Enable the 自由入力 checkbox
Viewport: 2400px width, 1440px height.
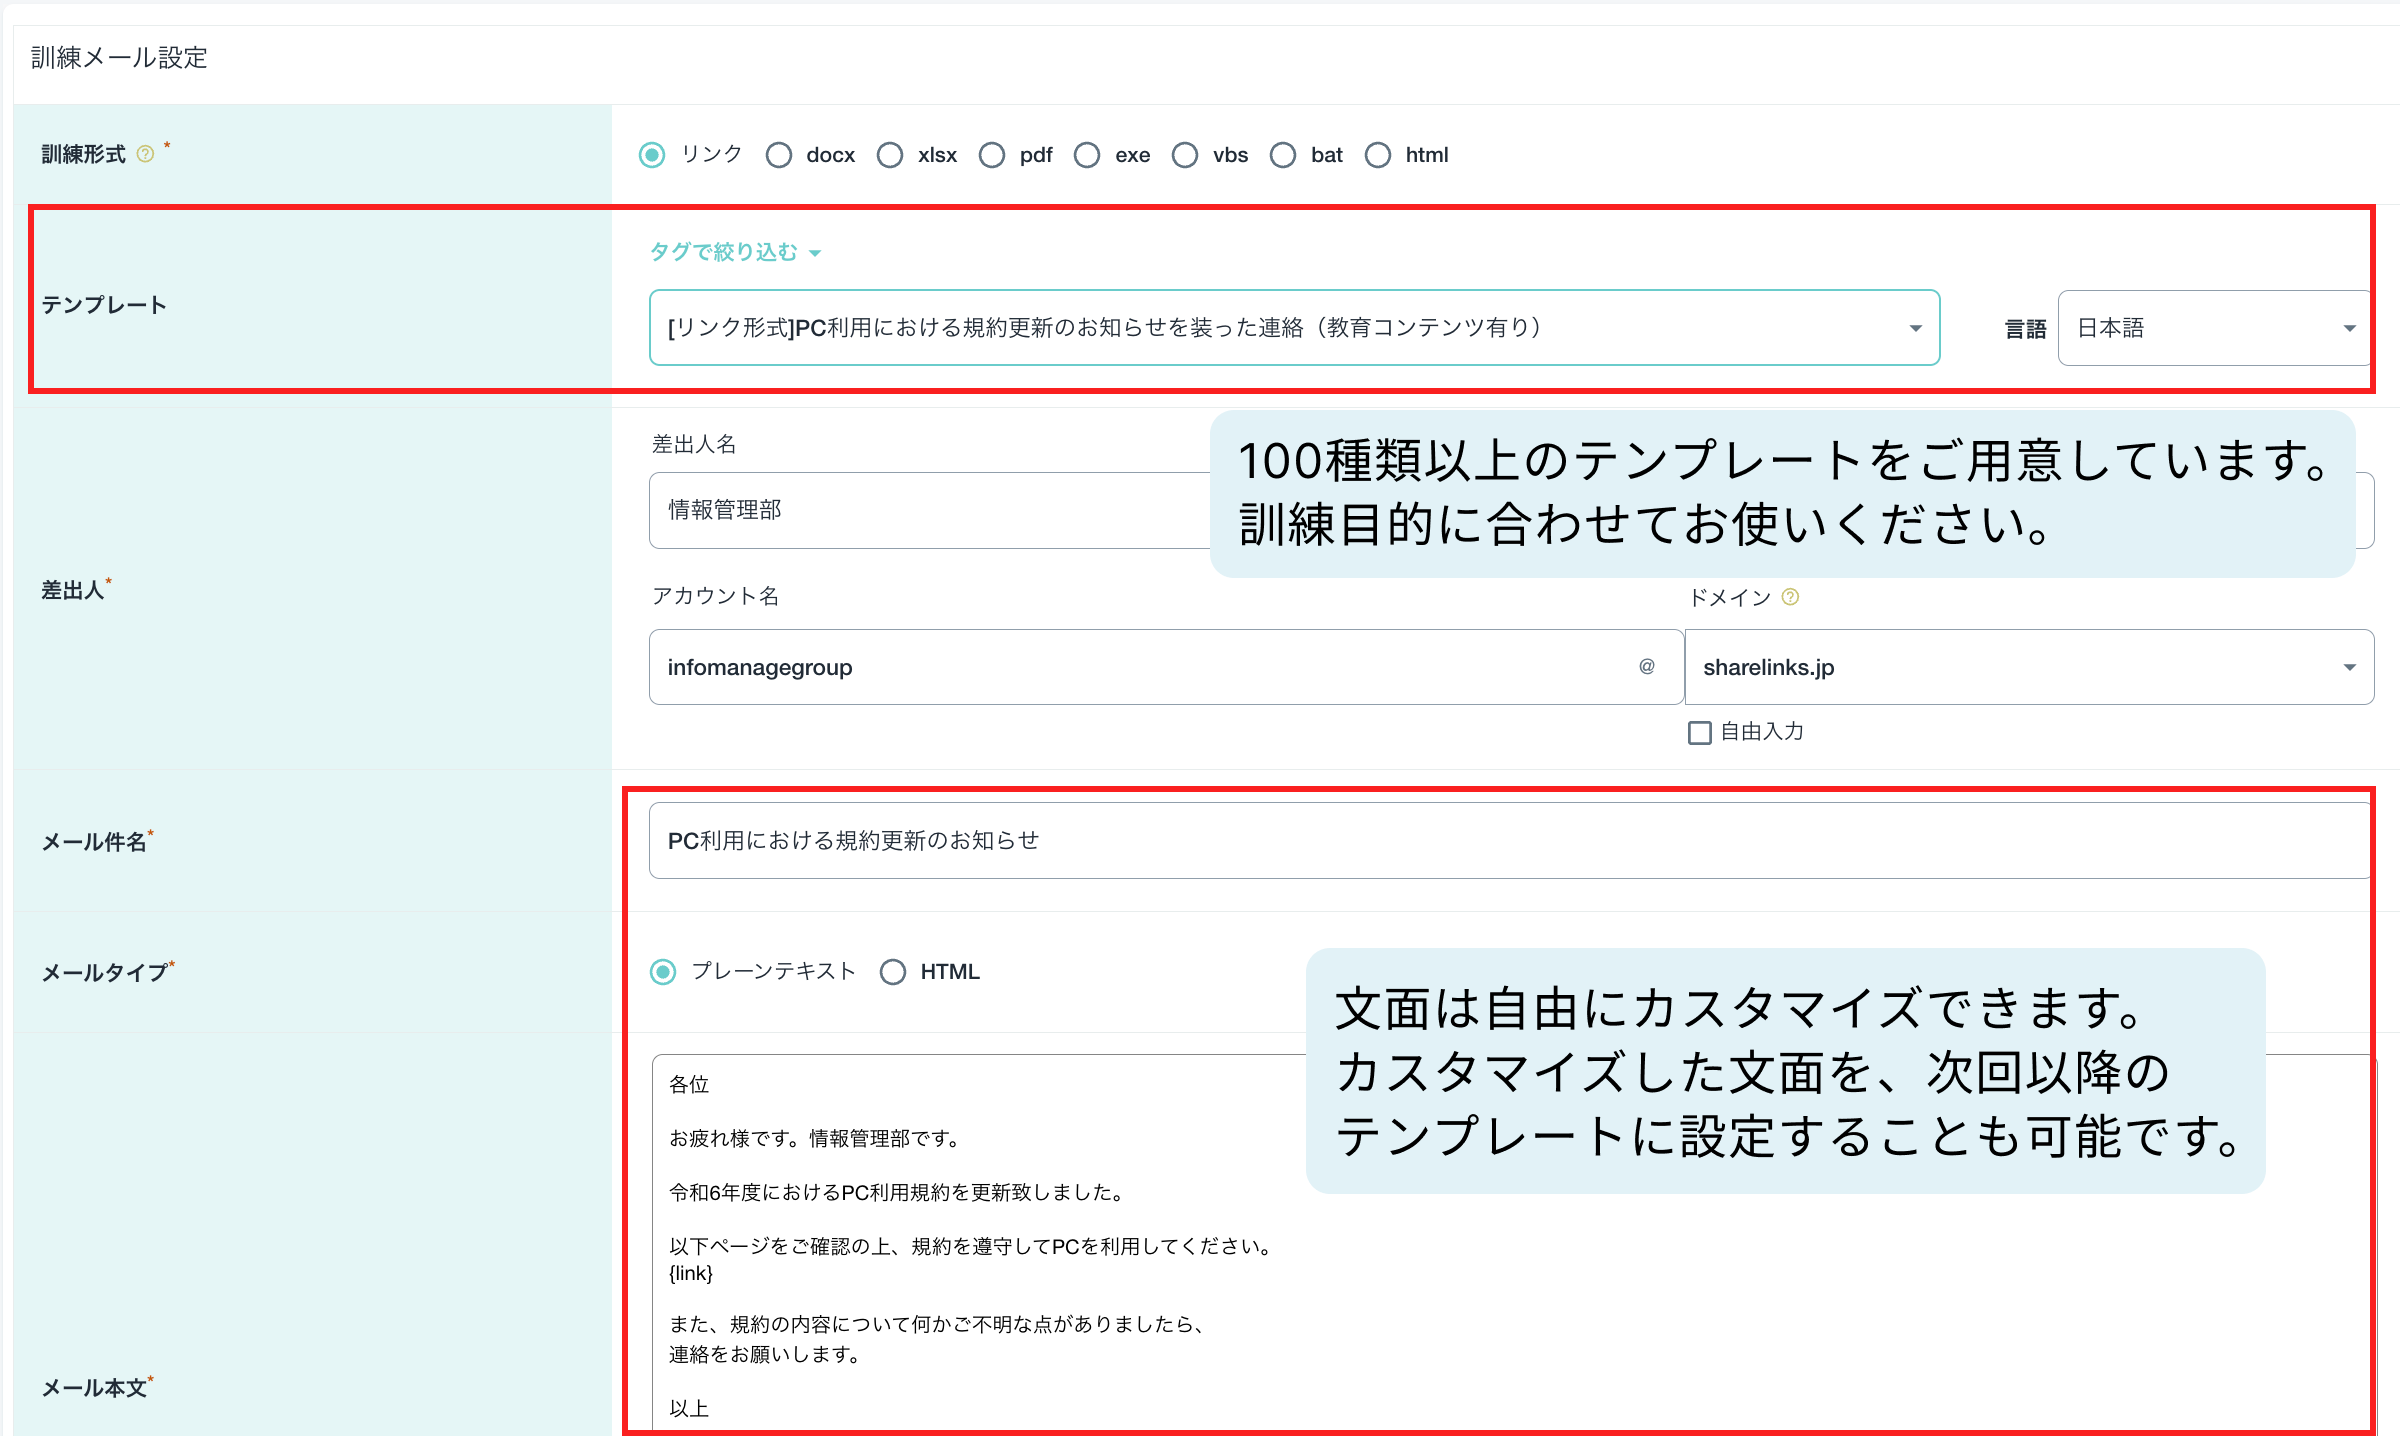[1699, 733]
